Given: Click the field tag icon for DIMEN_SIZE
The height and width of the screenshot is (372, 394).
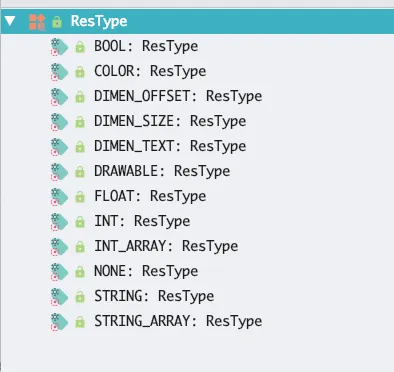Looking at the screenshot, I should point(59,122).
